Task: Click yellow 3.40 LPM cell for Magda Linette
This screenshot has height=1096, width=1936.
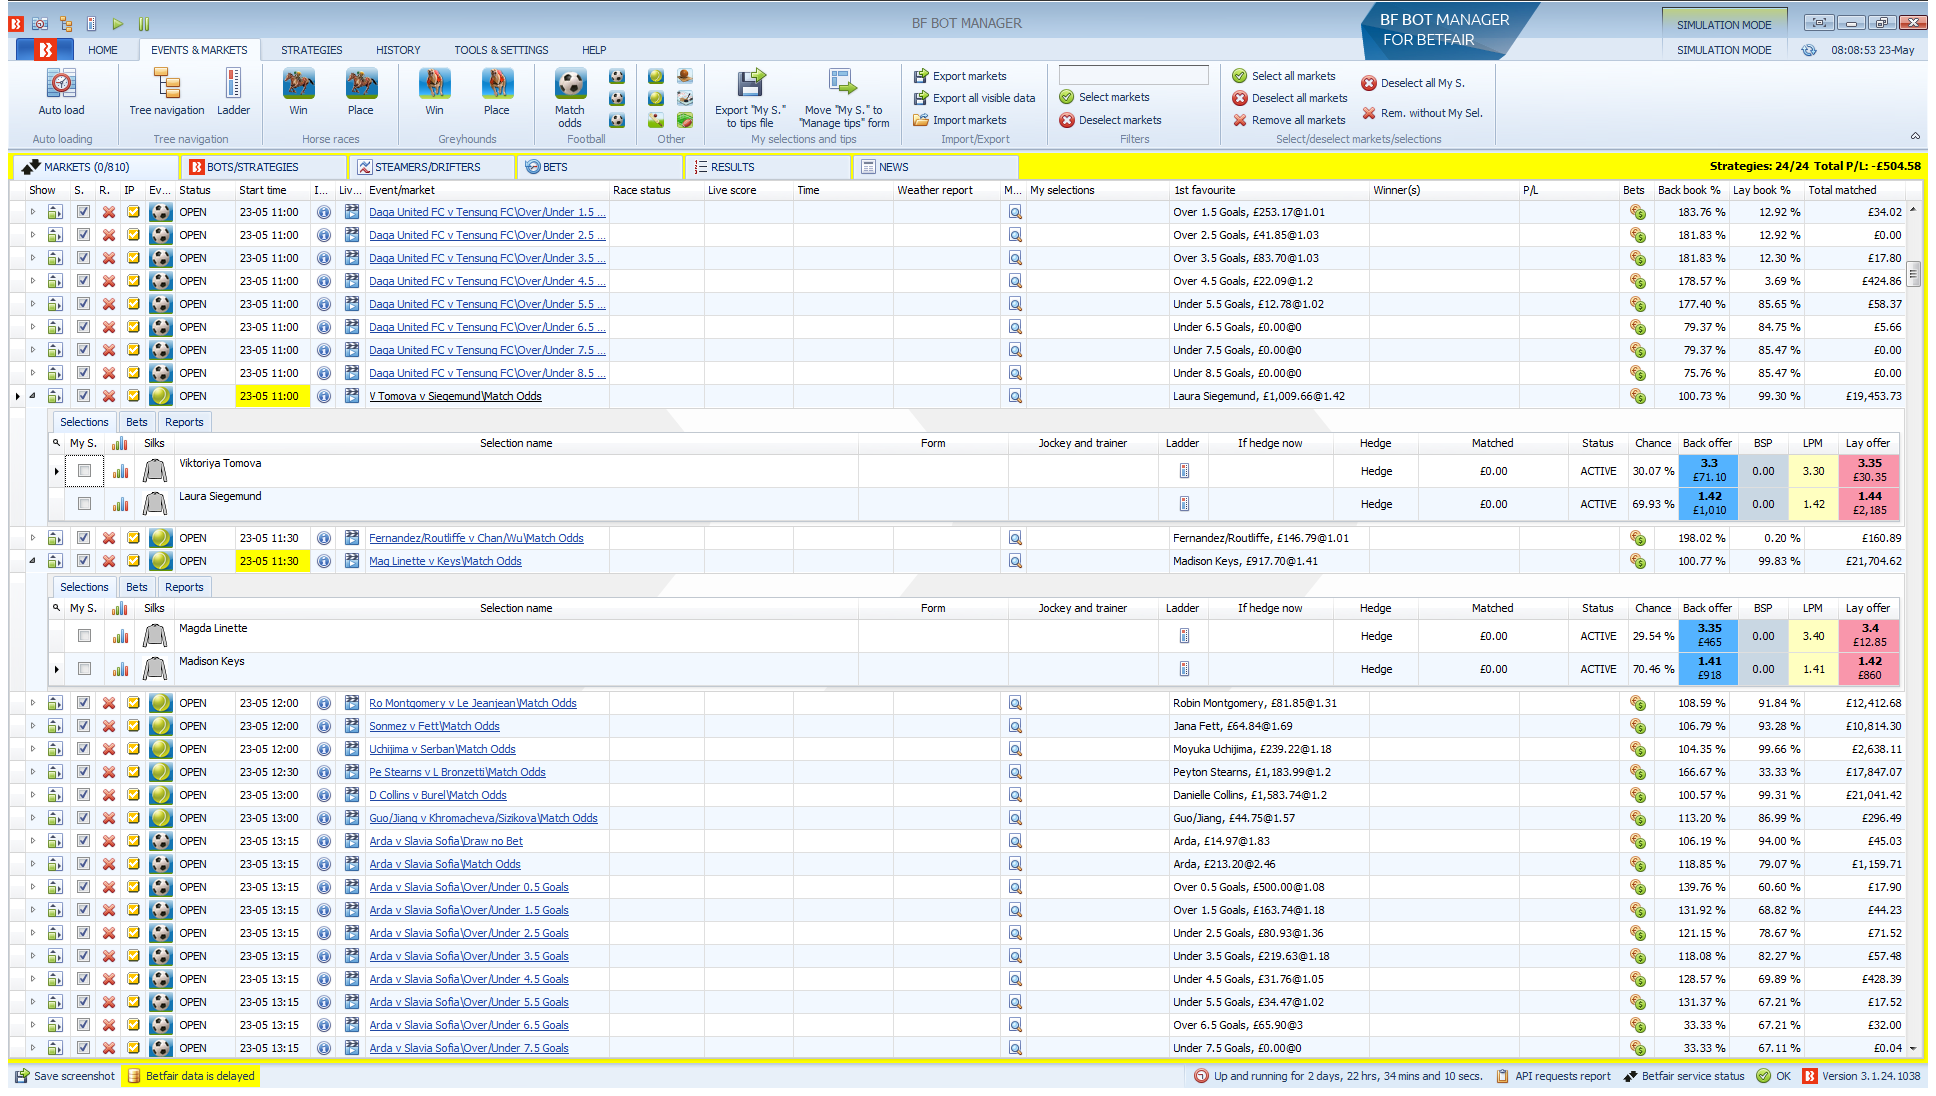Action: tap(1814, 636)
